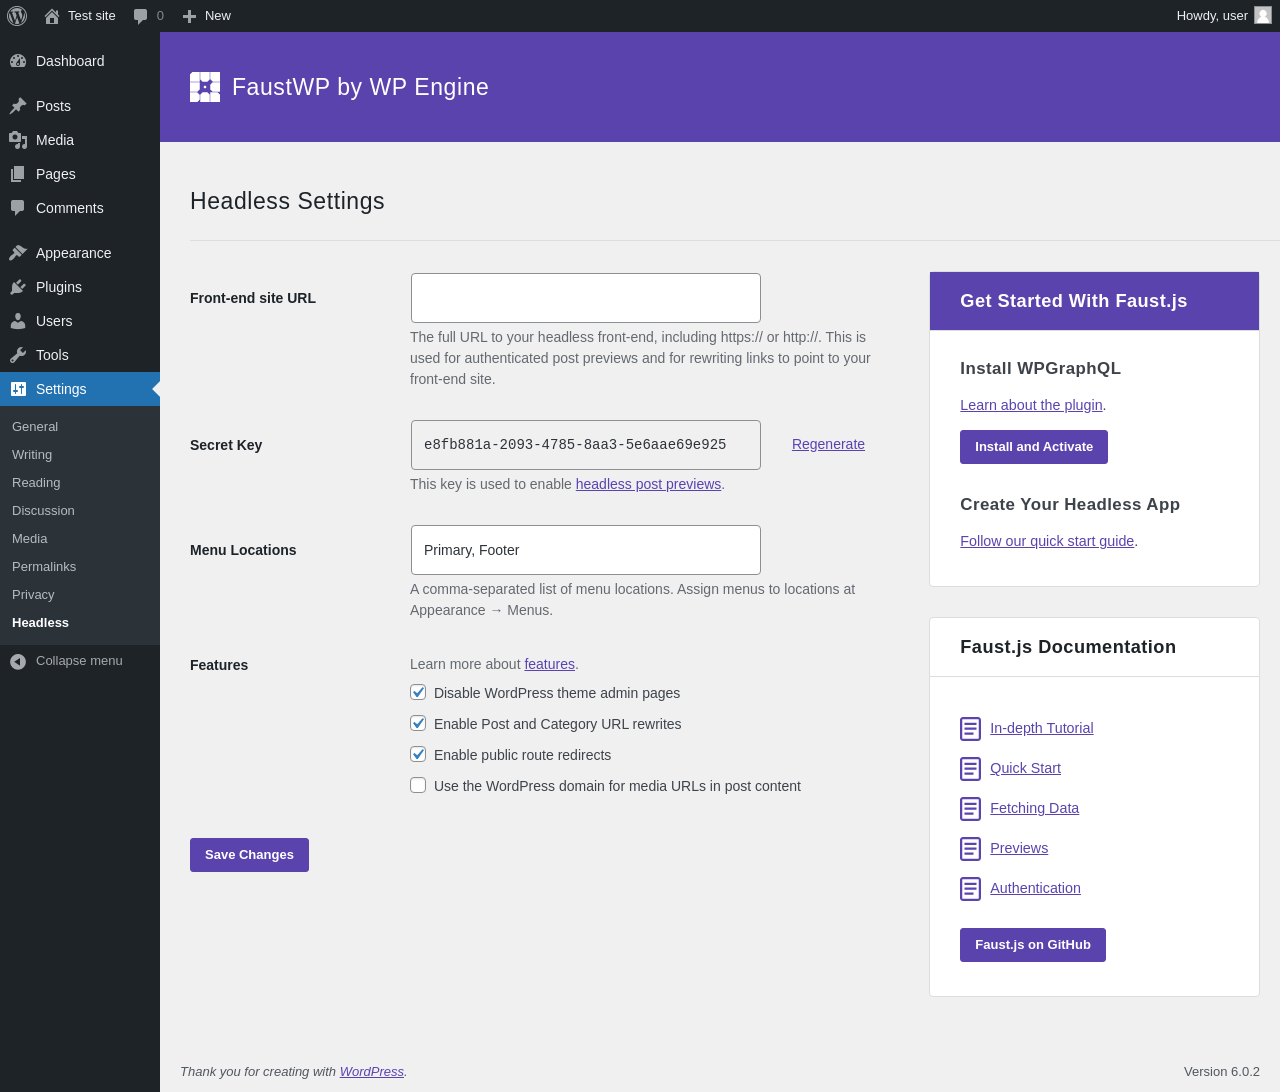Open comments bubble in admin bar
This screenshot has height=1092, width=1280.
(x=141, y=16)
